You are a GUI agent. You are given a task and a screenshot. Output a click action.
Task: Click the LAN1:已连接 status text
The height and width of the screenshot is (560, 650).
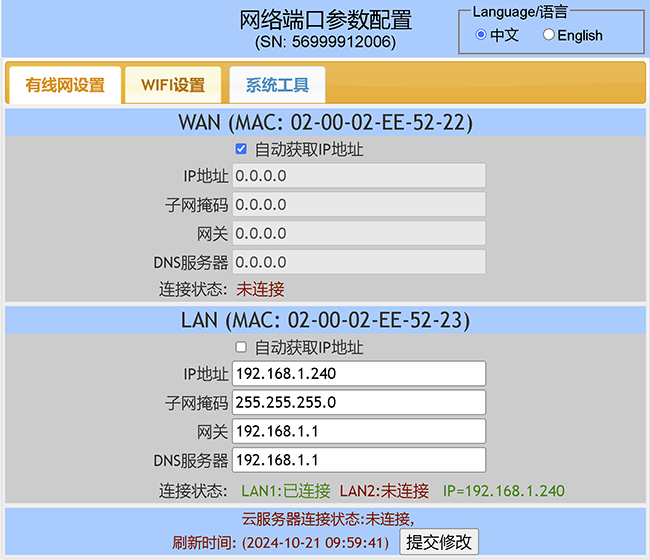tap(286, 491)
